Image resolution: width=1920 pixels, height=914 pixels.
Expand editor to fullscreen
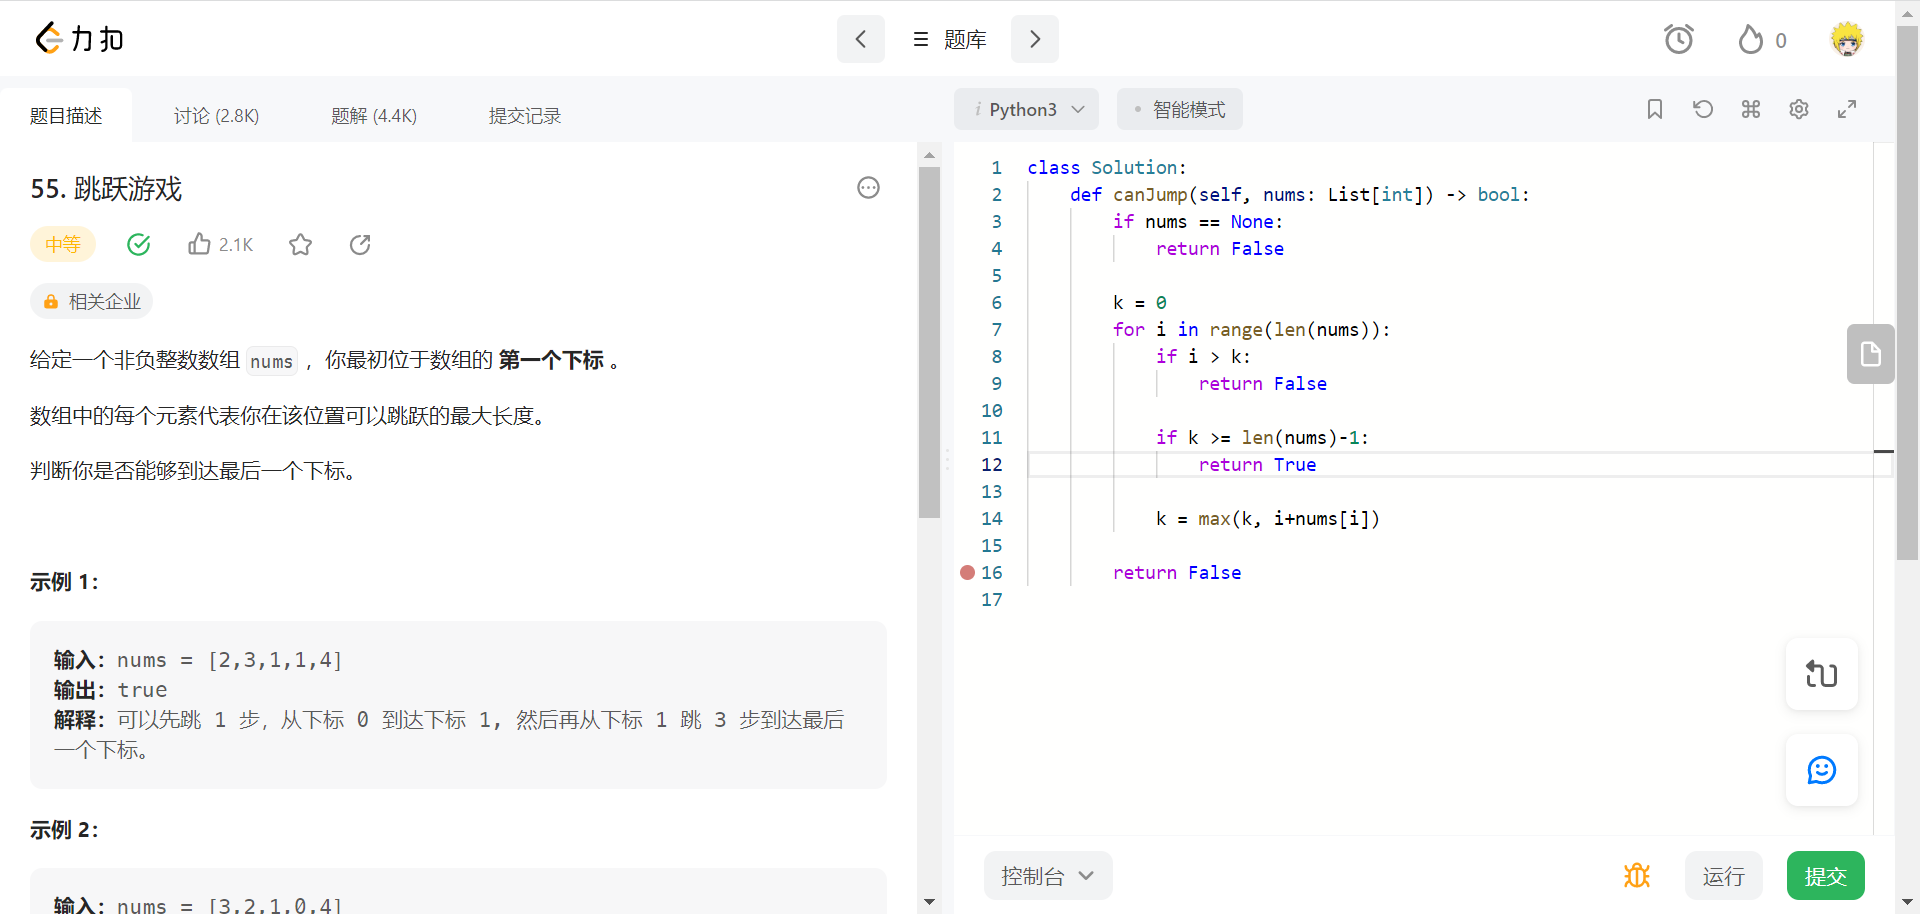point(1847,109)
